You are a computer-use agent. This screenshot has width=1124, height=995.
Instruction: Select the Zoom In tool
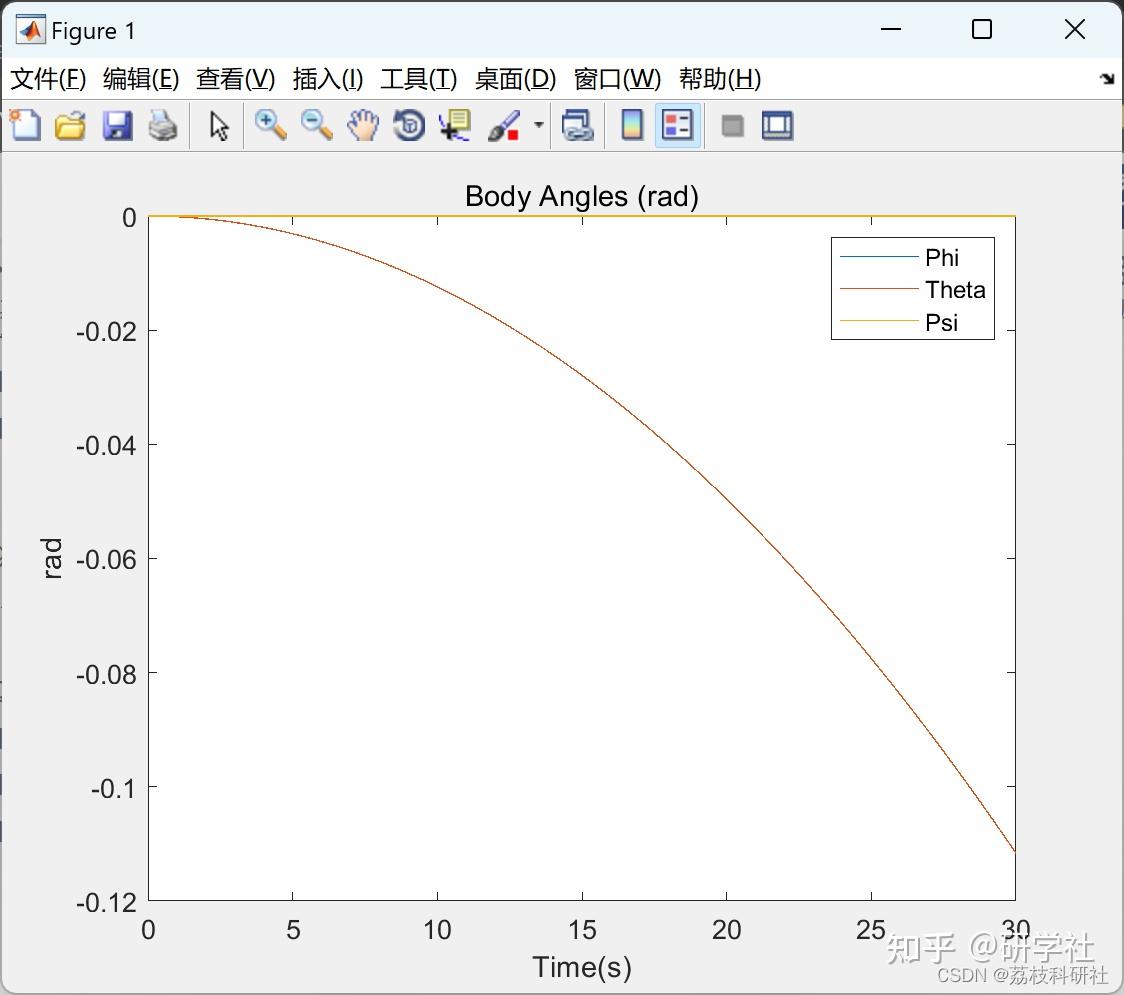coord(270,125)
